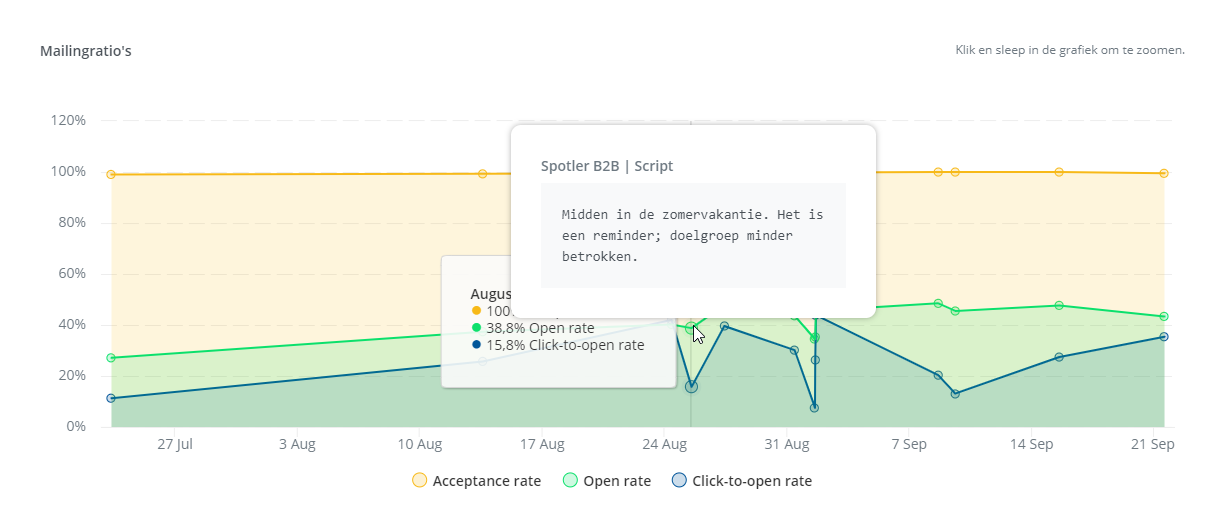Select the first Acceptance rate data point
This screenshot has height=516, width=1227.
[111, 174]
